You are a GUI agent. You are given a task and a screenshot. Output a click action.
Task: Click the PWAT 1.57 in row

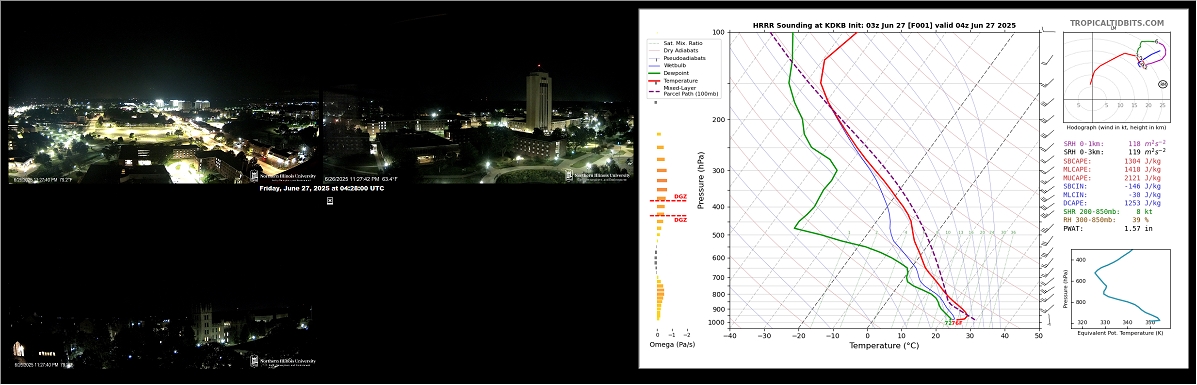tap(1108, 228)
